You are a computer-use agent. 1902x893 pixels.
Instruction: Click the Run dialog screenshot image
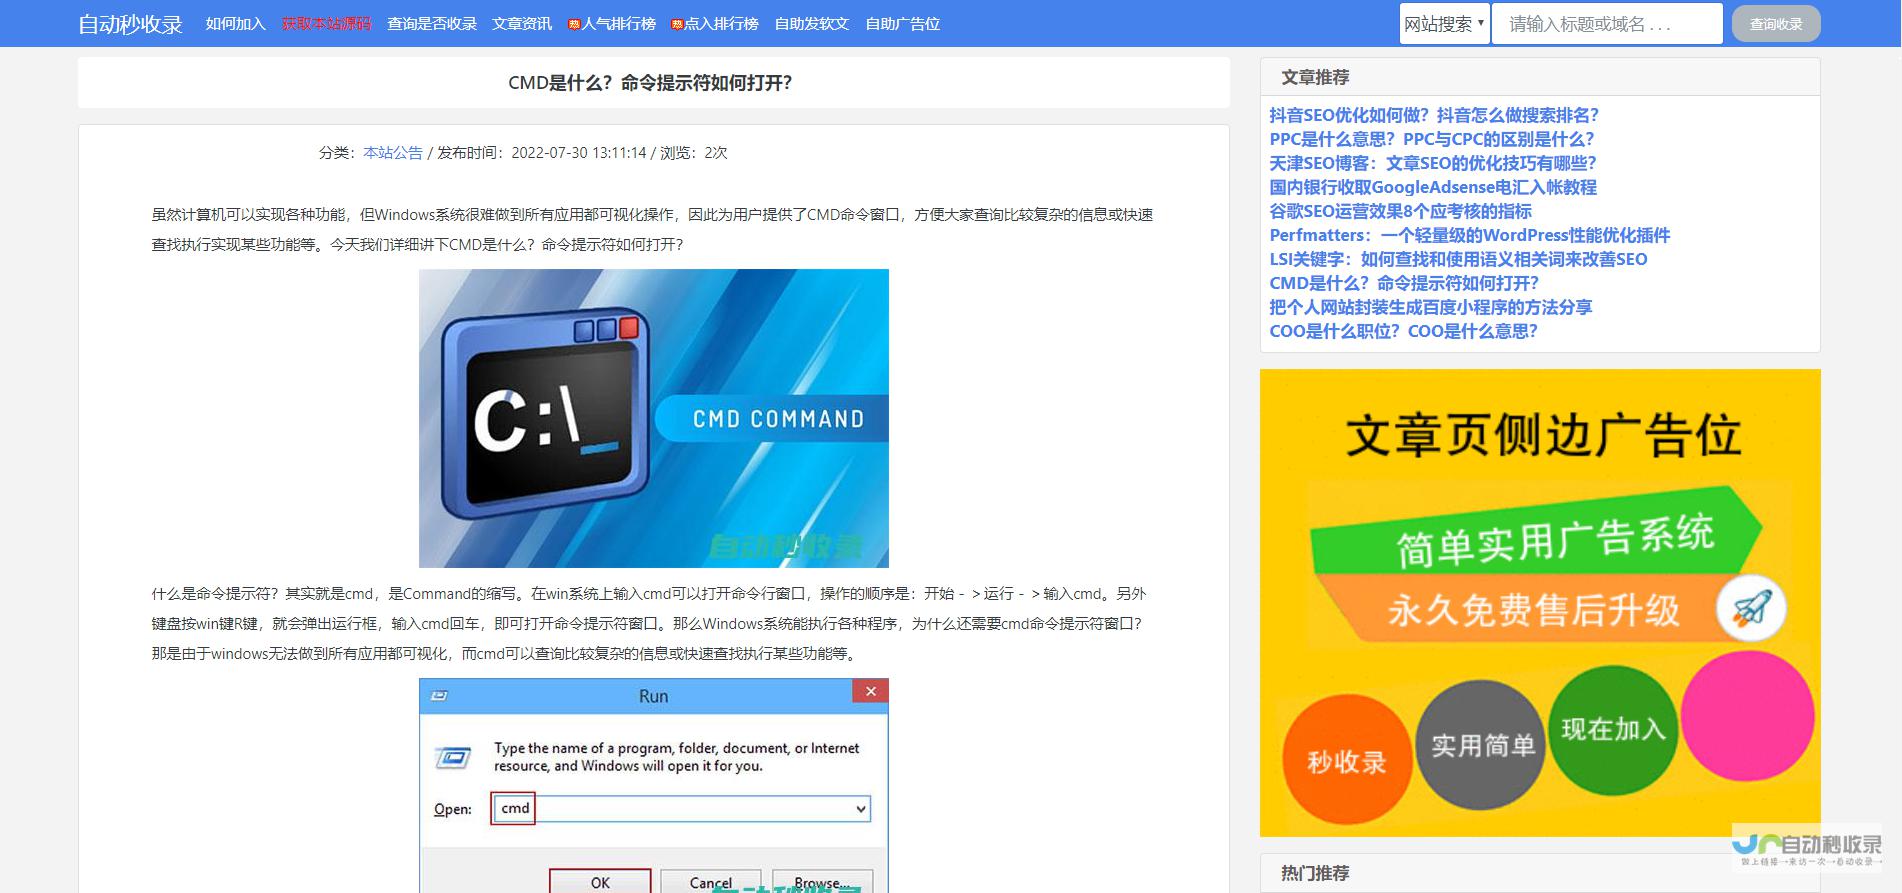pos(653,785)
